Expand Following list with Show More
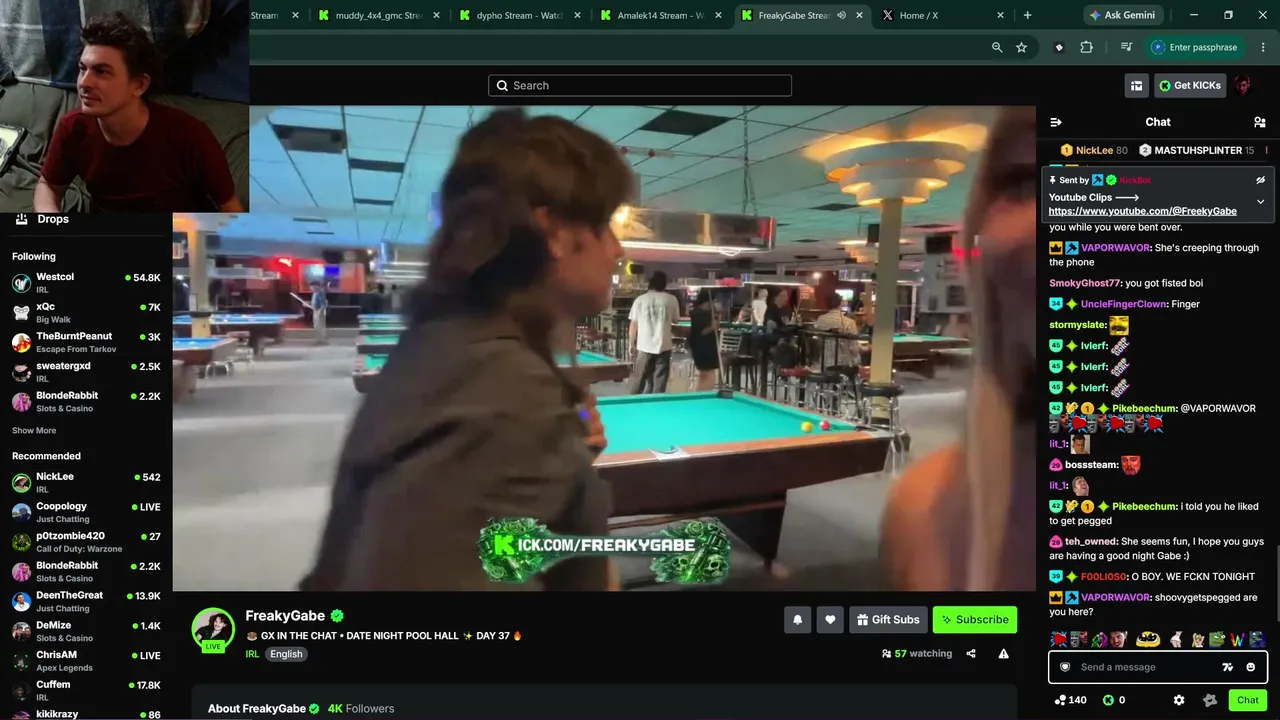This screenshot has height=720, width=1280. click(34, 431)
